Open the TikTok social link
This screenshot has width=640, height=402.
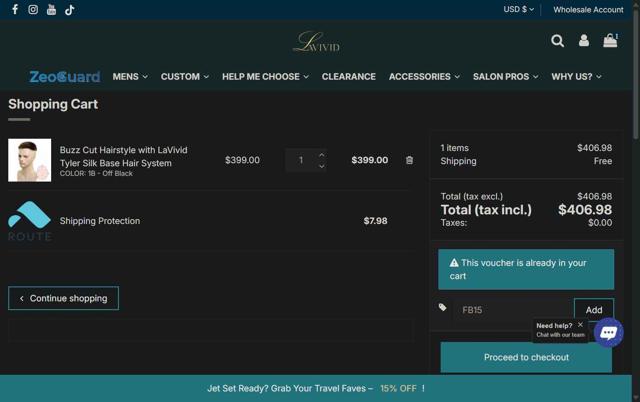70,9
